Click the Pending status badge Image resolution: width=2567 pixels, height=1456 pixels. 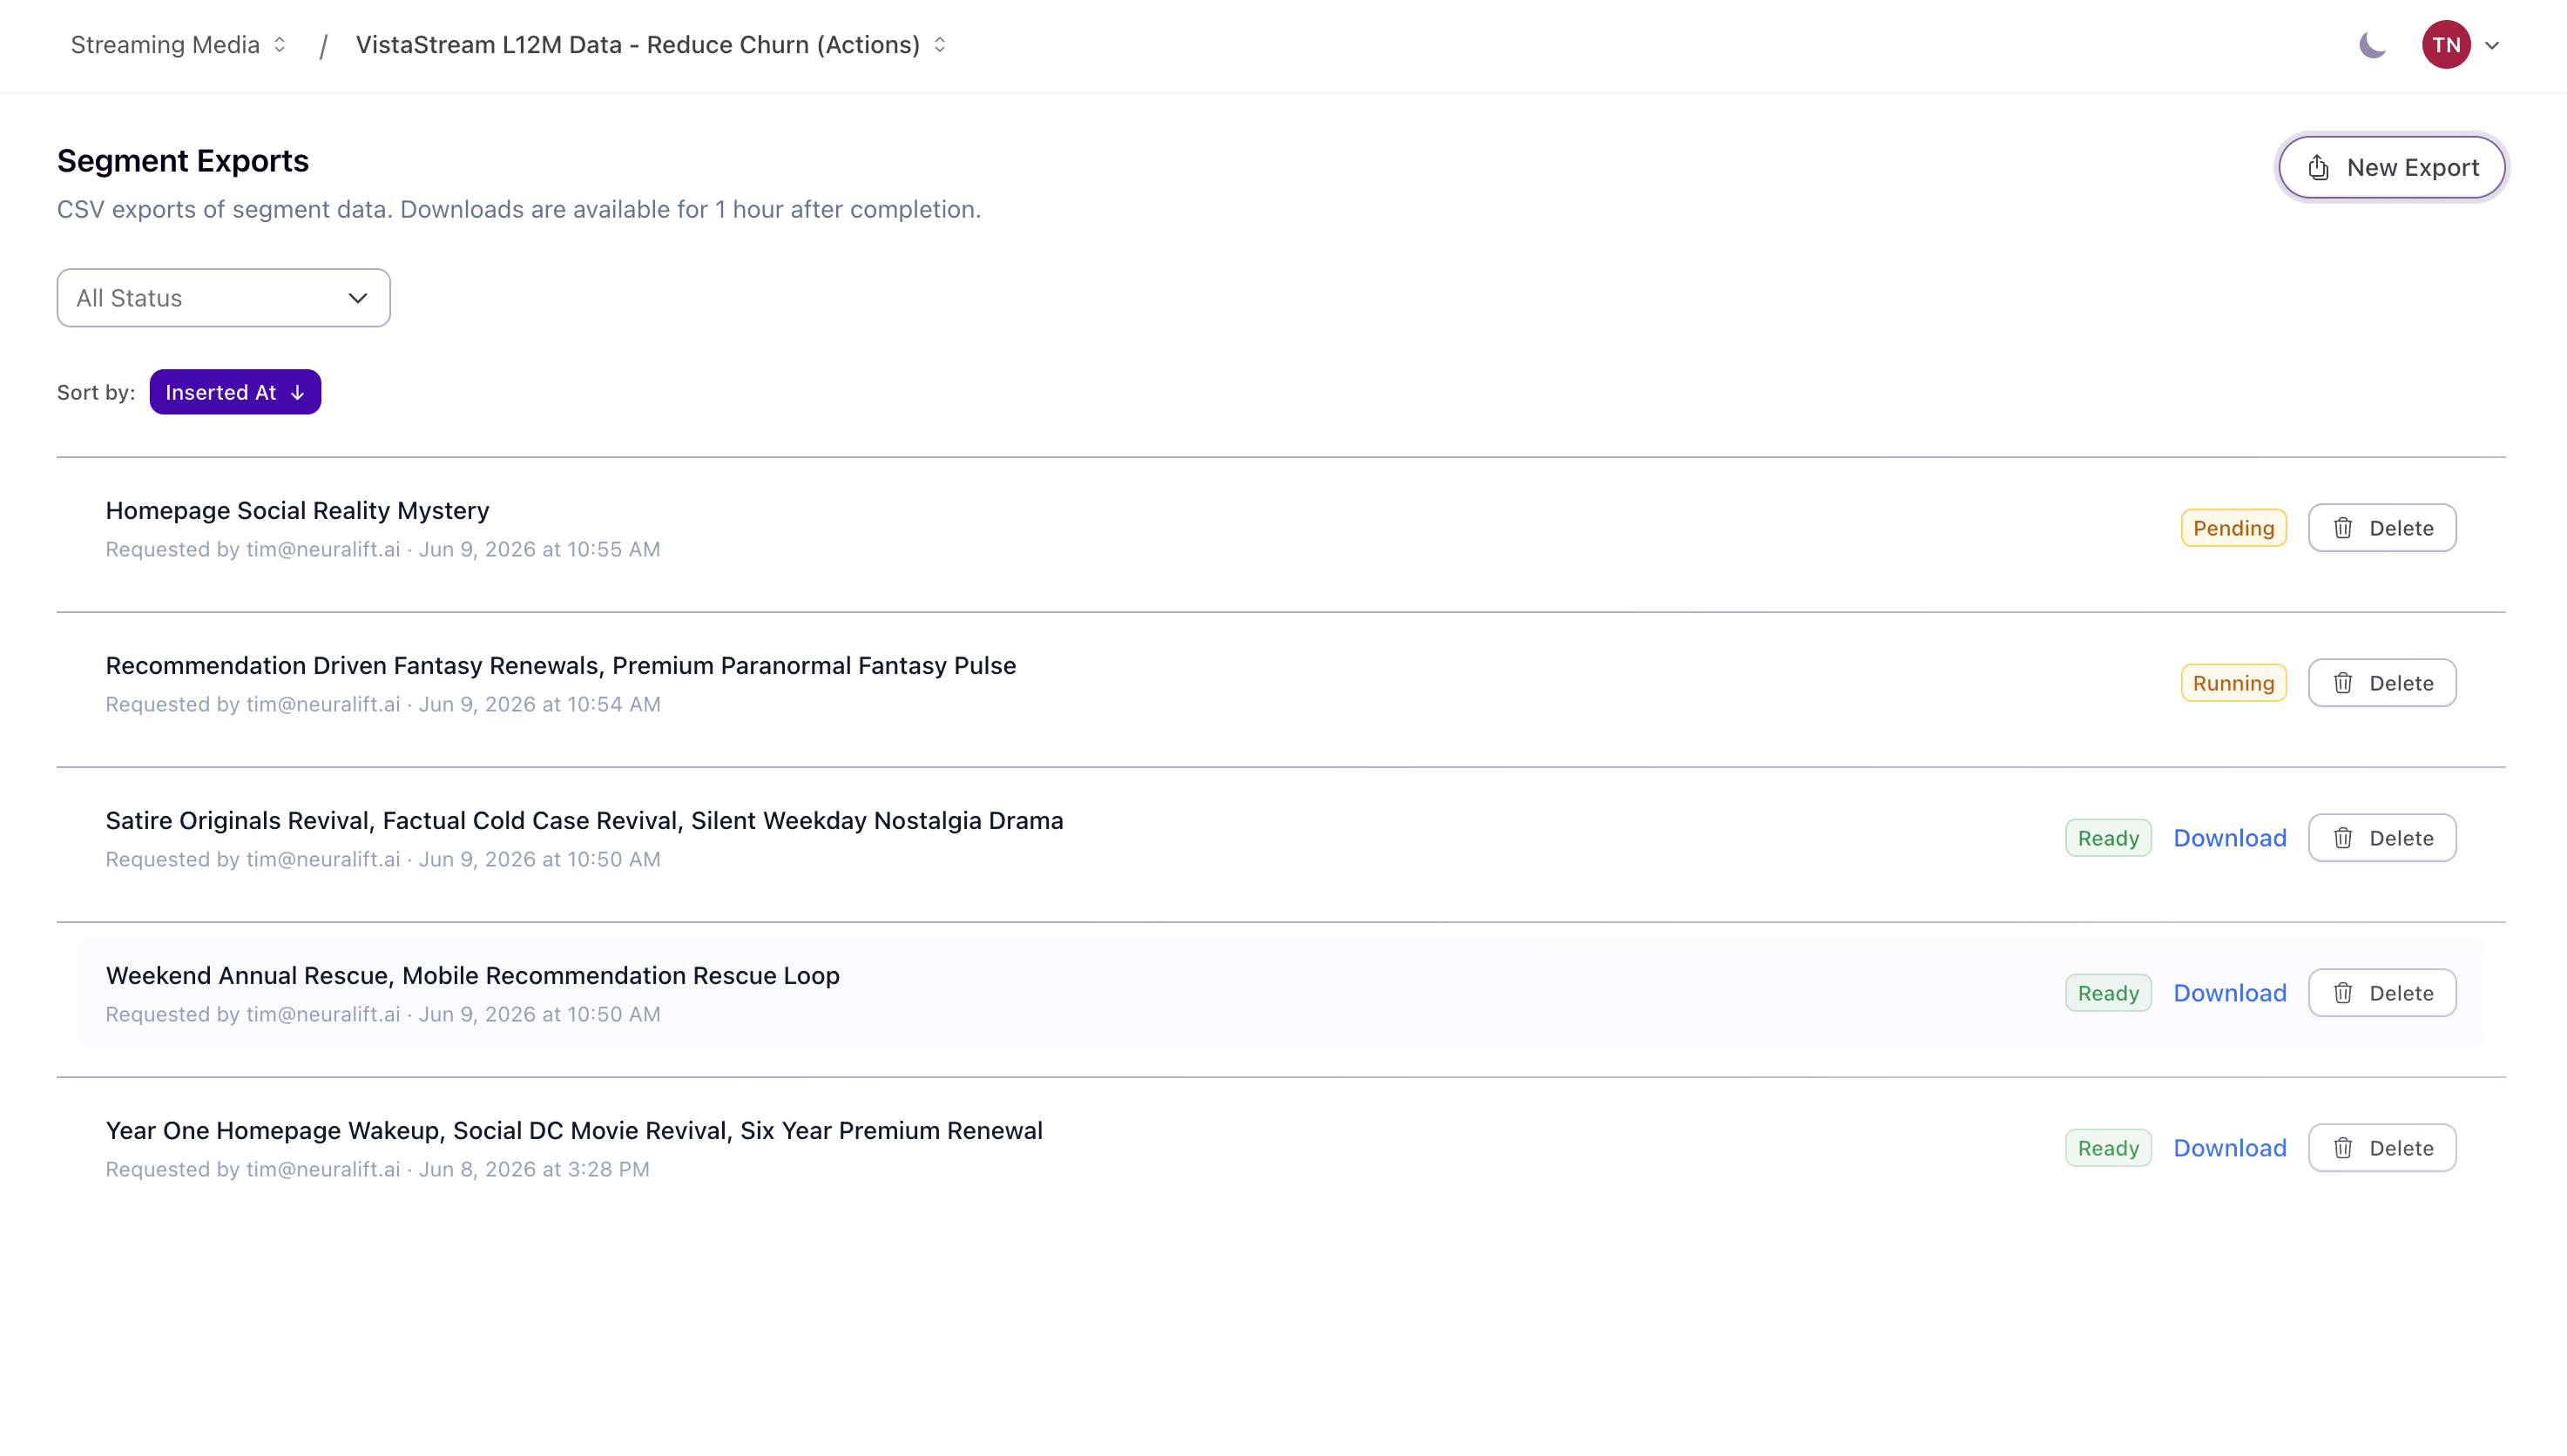coord(2233,528)
